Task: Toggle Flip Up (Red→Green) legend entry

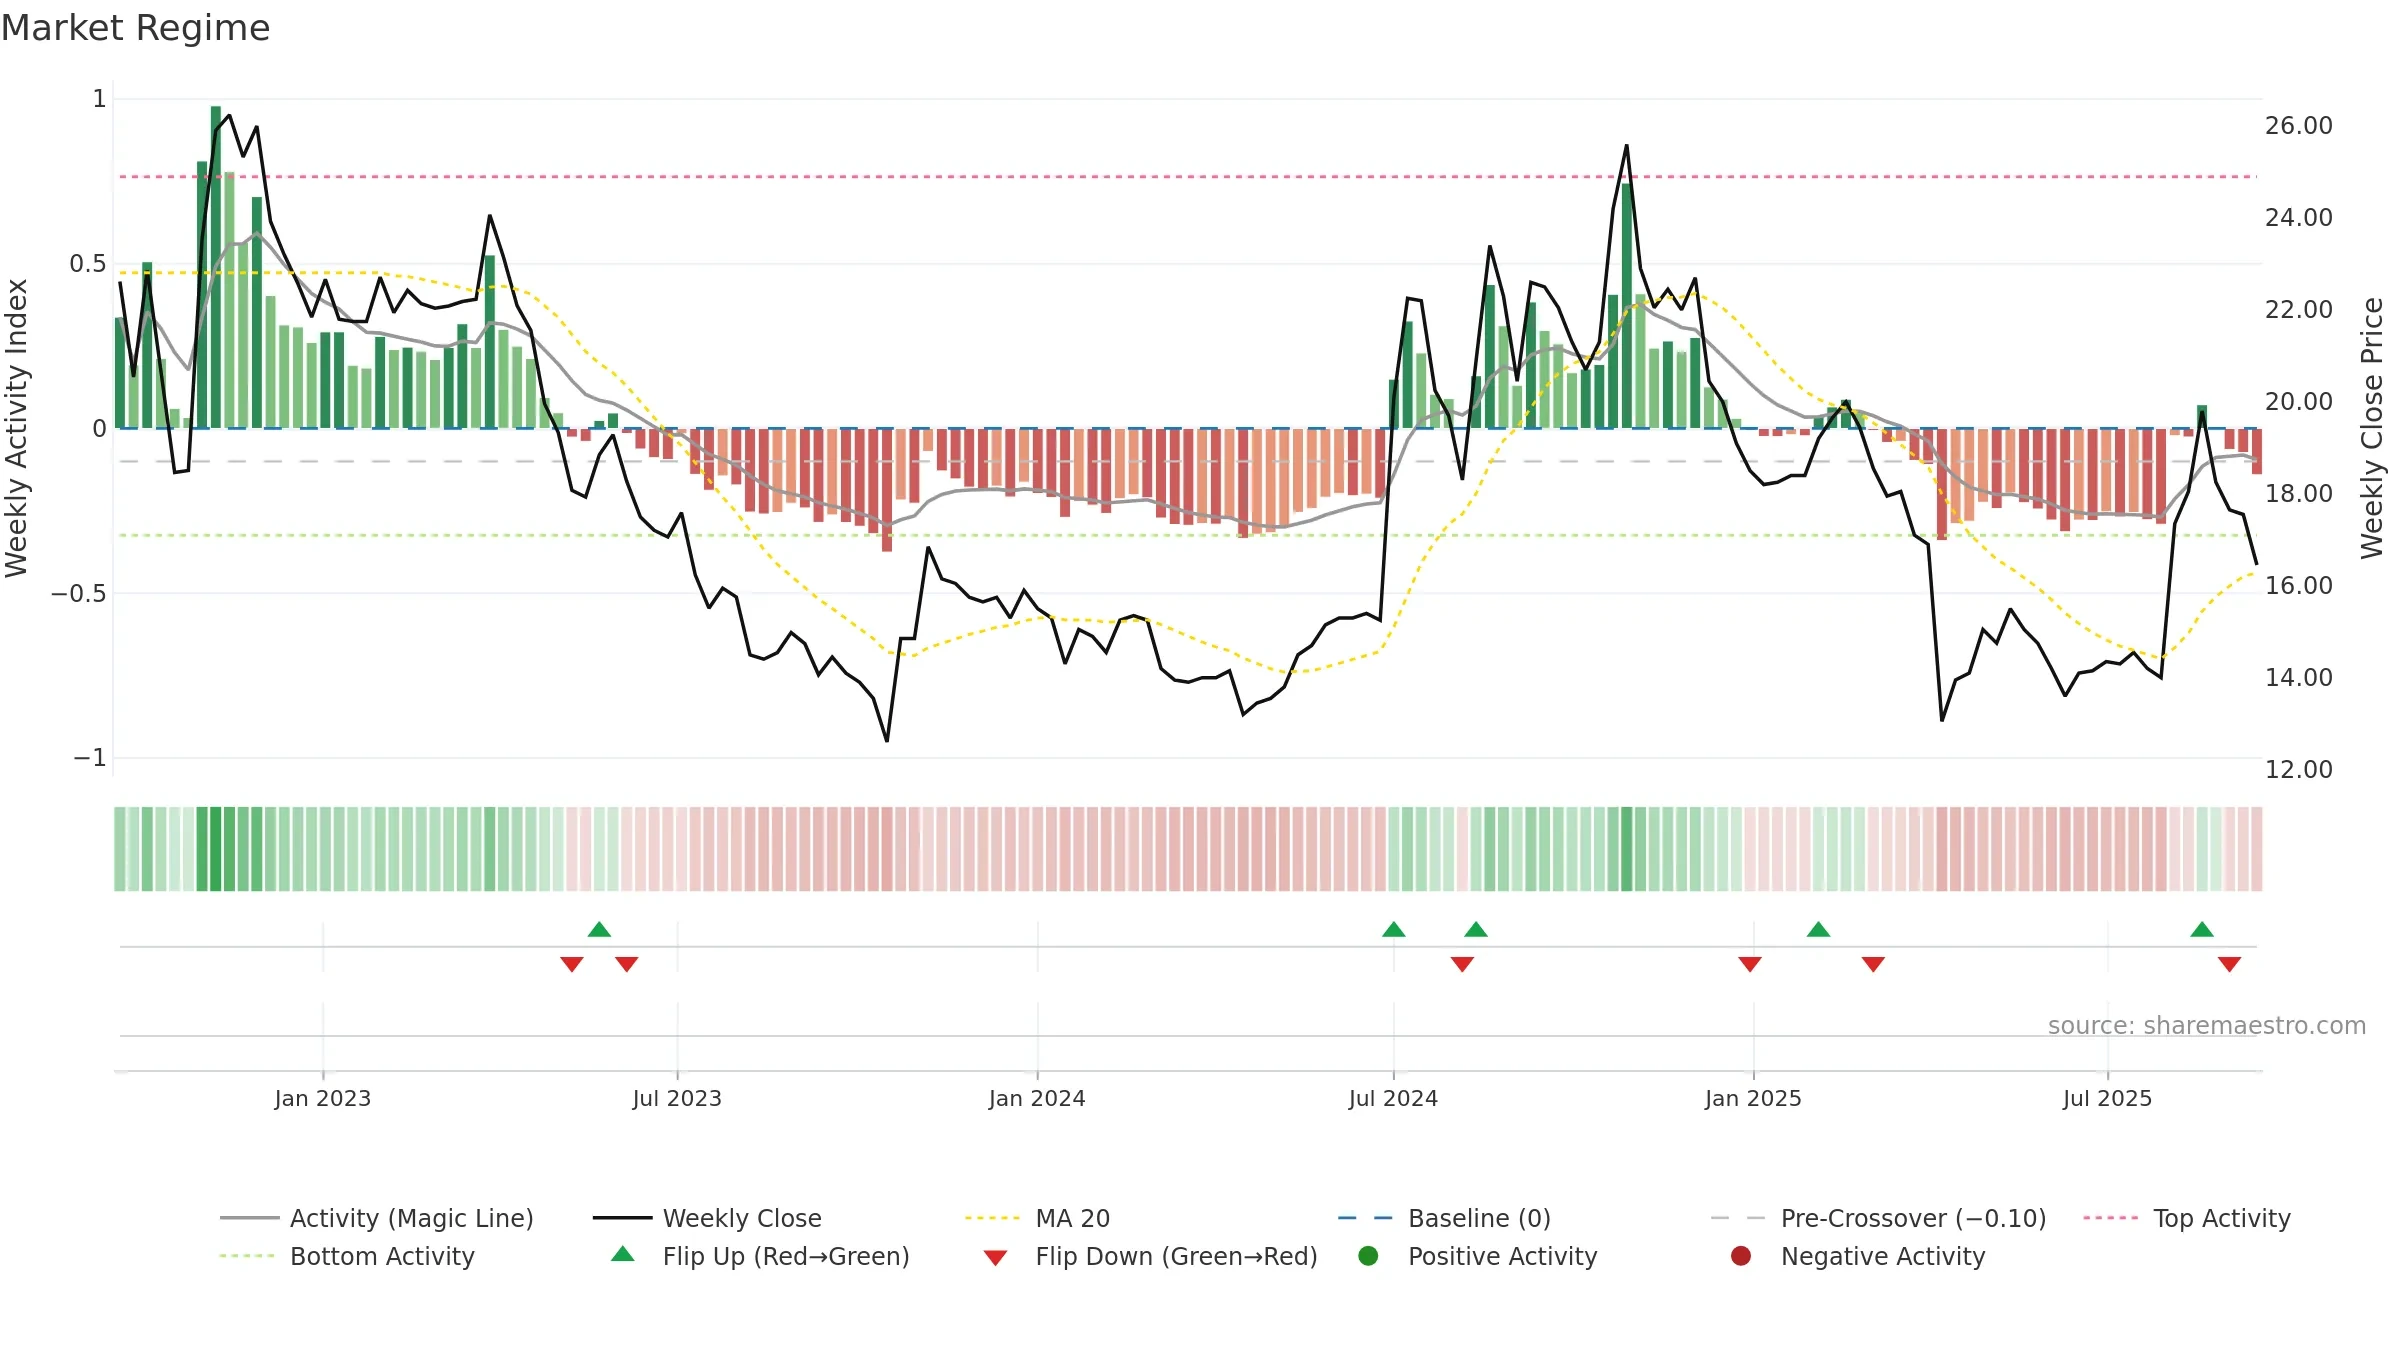Action: [760, 1256]
